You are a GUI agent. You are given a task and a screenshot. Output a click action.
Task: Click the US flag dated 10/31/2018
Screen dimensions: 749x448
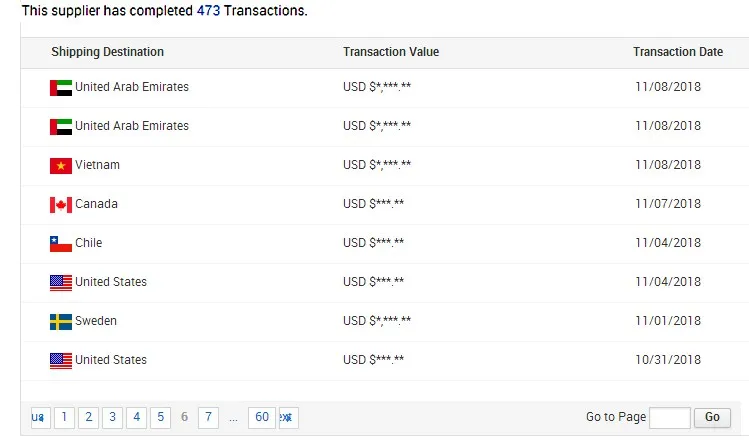click(60, 361)
